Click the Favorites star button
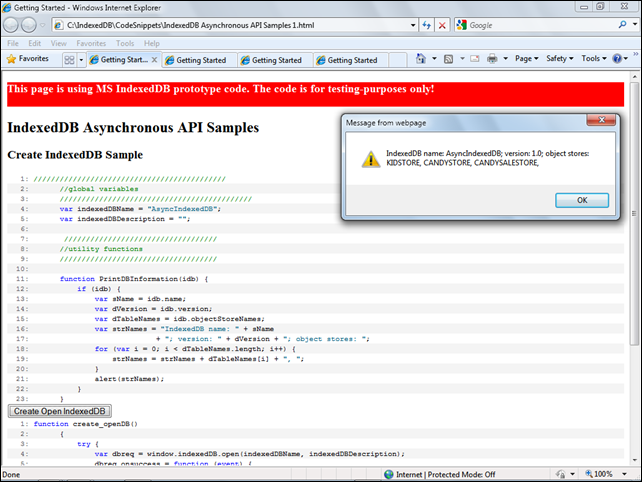Screen dimensions: 642x482 28,60
